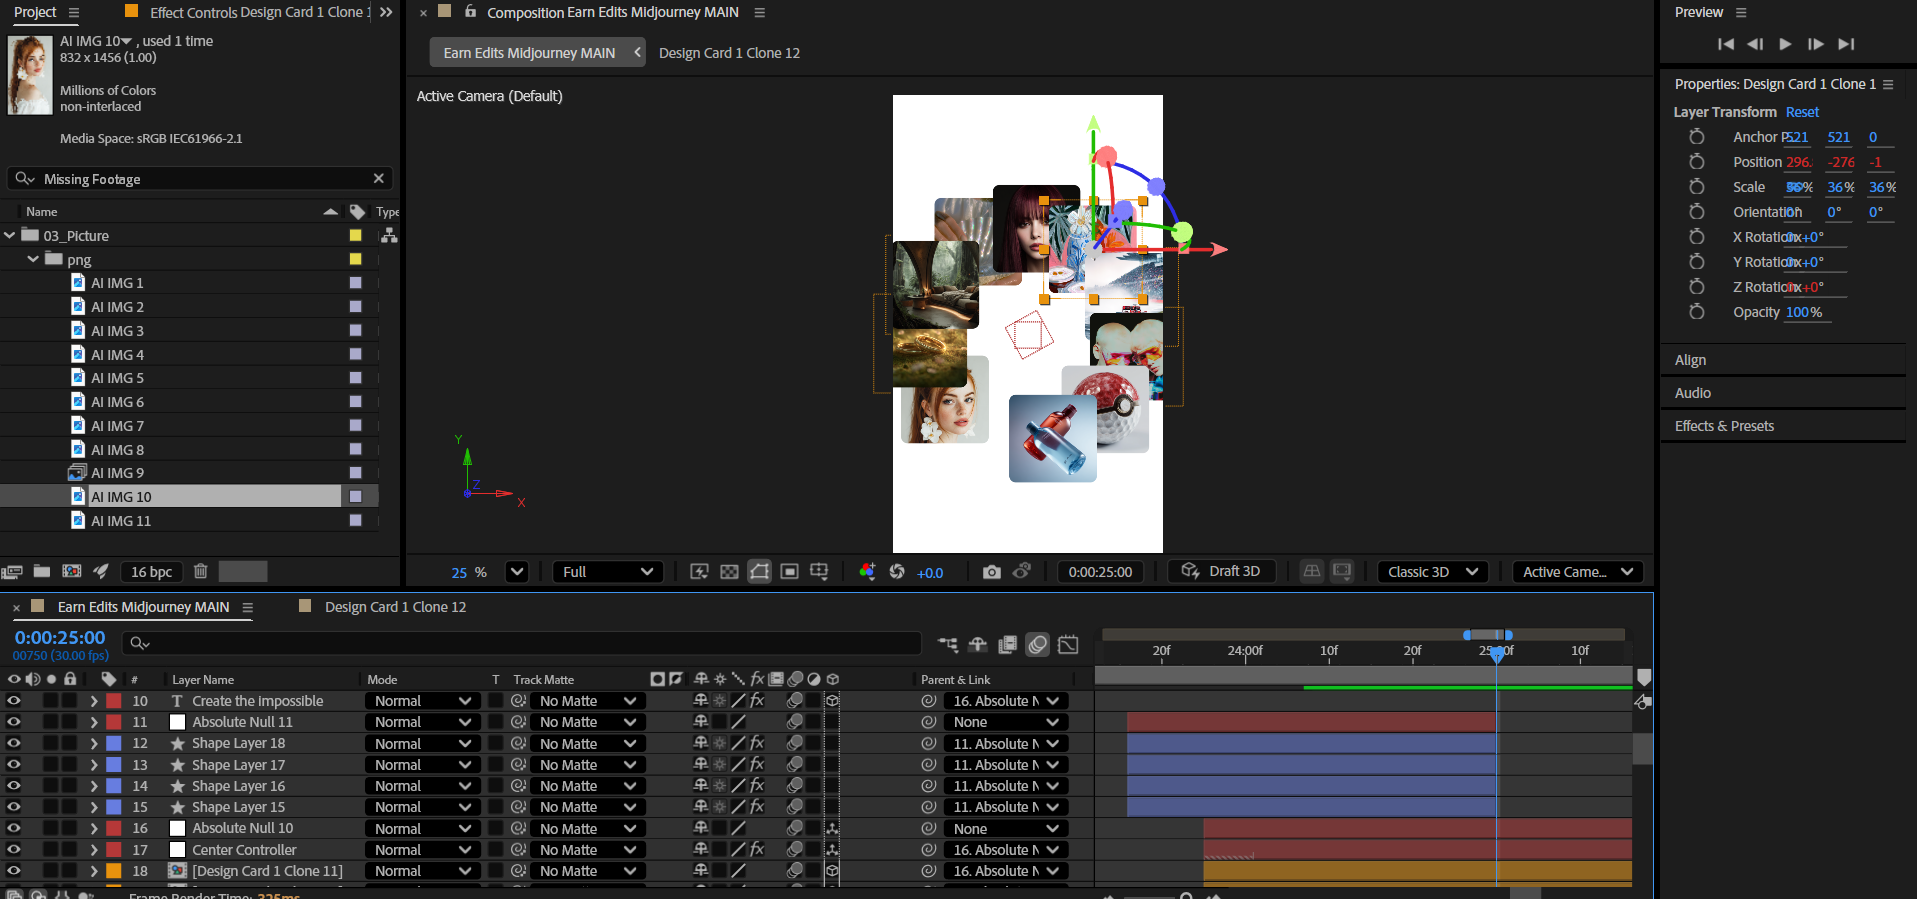Click Reset next to Layer Transform
Screen dimensions: 1917x899
tap(1802, 112)
